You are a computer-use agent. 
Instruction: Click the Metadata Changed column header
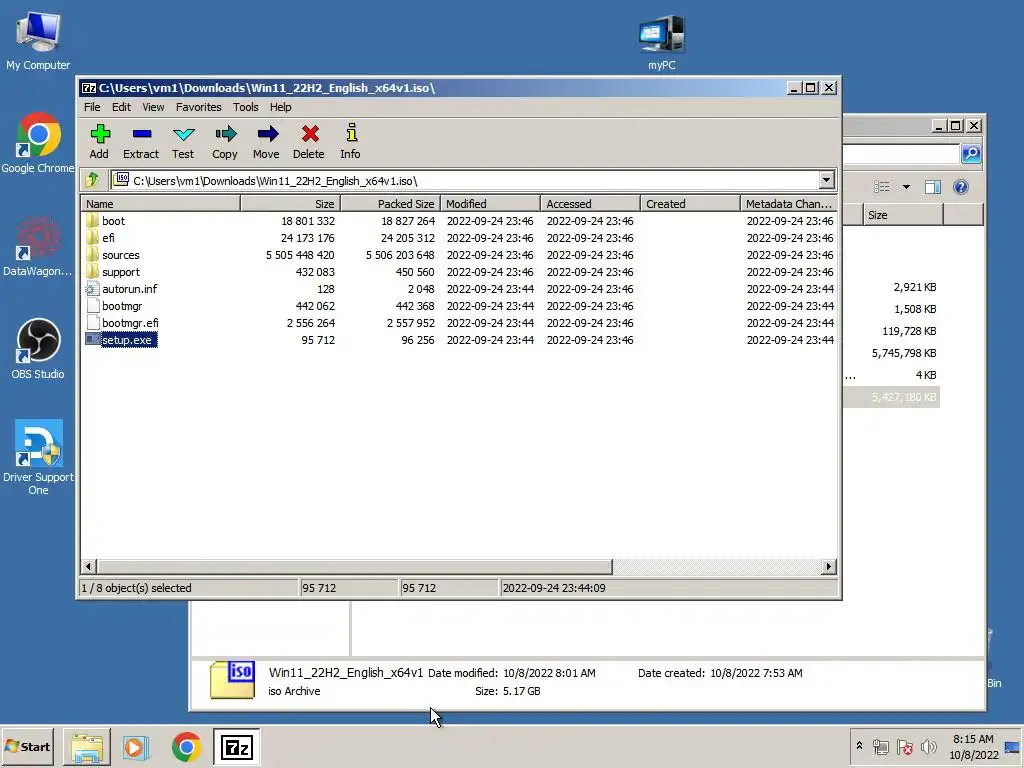pyautogui.click(x=789, y=204)
